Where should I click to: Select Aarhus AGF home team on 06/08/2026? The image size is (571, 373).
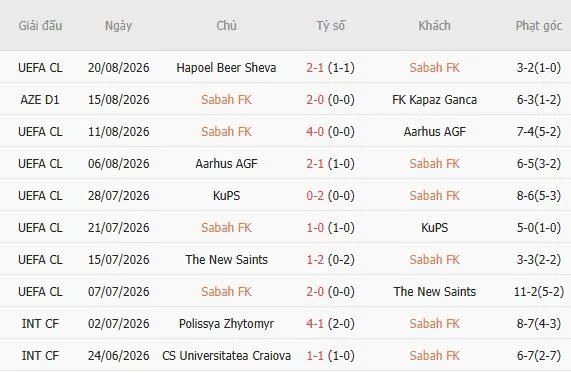pyautogui.click(x=226, y=164)
